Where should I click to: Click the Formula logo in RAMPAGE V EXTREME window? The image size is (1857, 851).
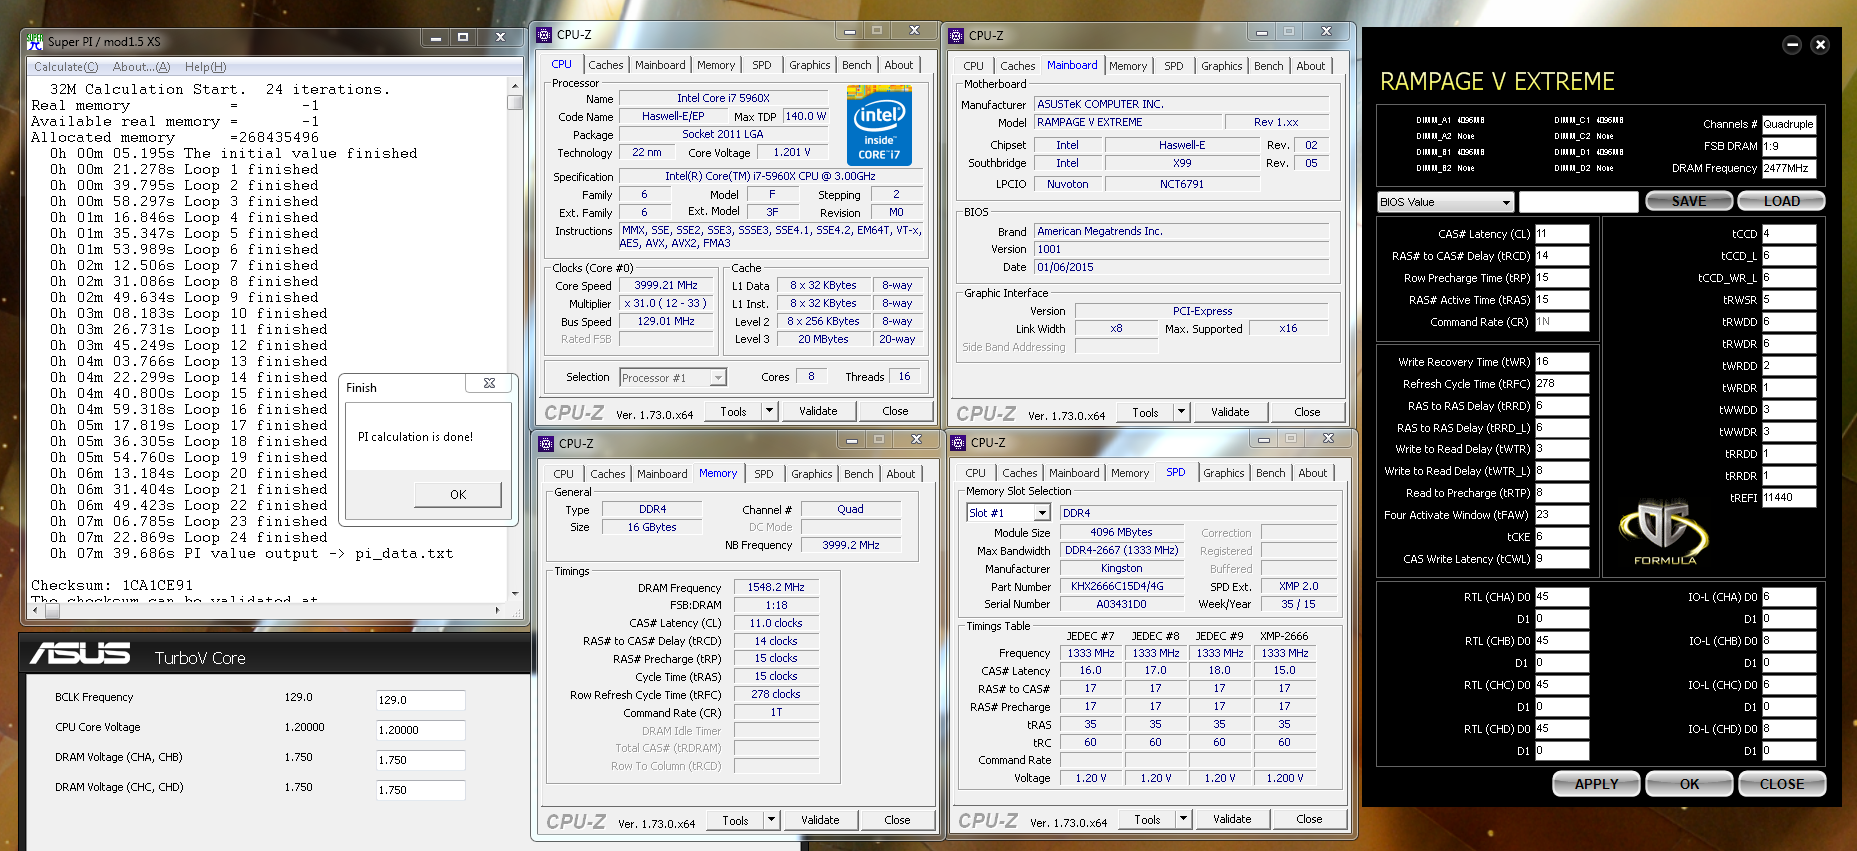pos(1665,533)
